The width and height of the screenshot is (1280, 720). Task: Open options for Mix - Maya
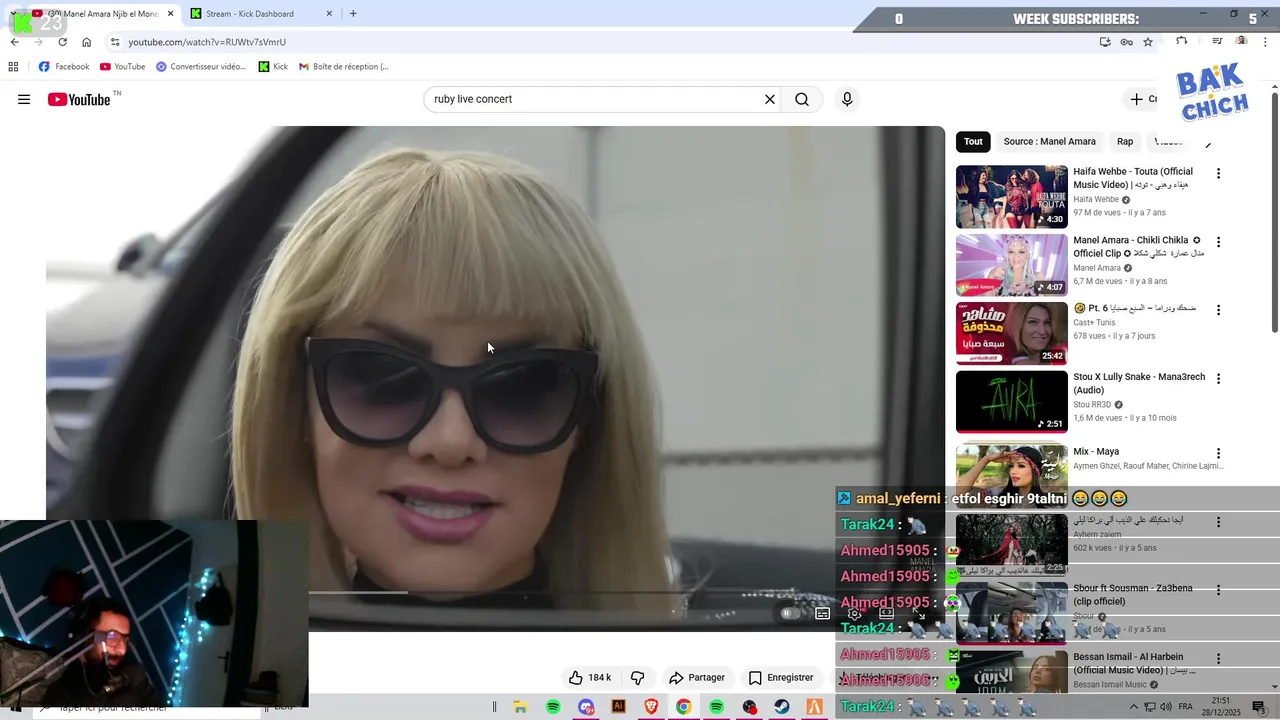point(1218,453)
